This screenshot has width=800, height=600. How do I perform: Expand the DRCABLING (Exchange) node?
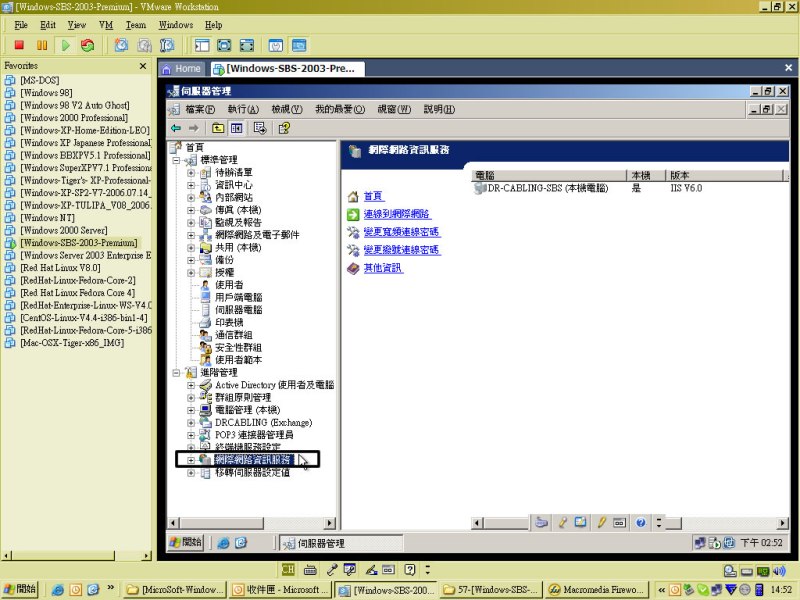point(191,422)
